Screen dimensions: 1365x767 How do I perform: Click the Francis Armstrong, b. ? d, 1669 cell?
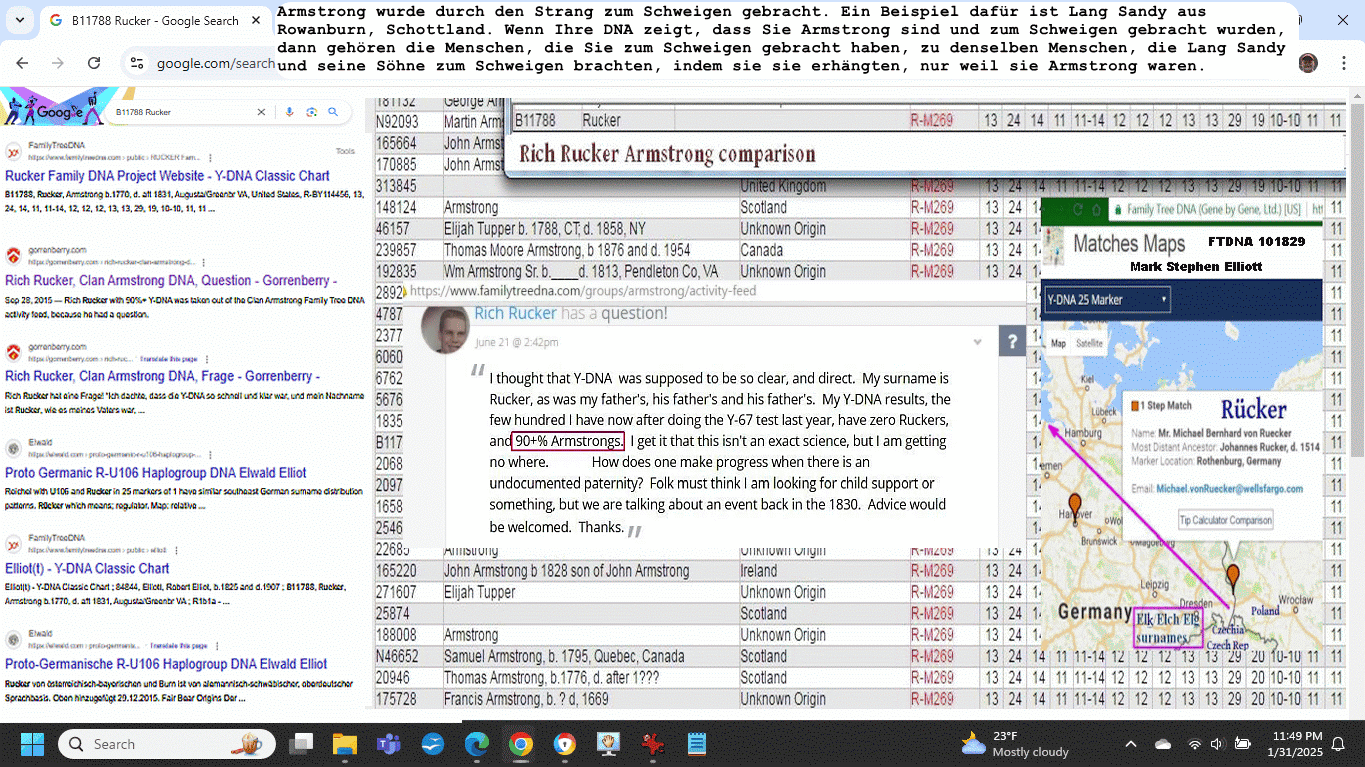(590, 699)
